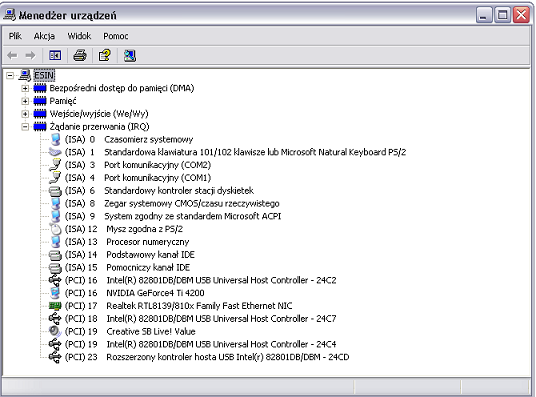Collapse the Żądanie przerwania (IRQ) node
The image size is (536, 397).
[x=25, y=127]
